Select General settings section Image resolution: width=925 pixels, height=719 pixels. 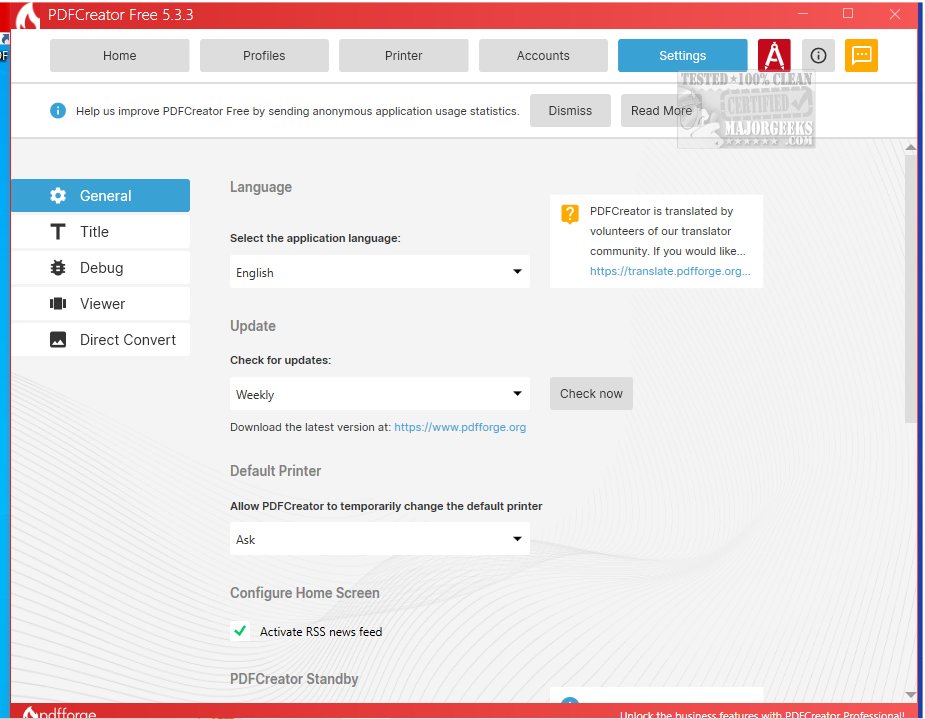(x=101, y=195)
